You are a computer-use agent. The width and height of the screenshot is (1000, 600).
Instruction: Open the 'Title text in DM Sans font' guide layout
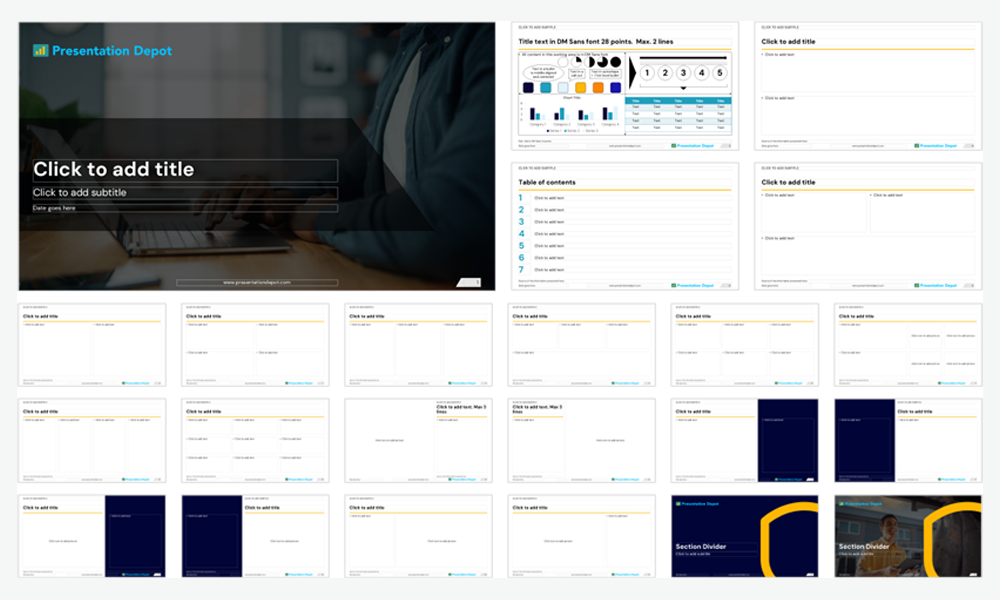click(x=625, y=86)
